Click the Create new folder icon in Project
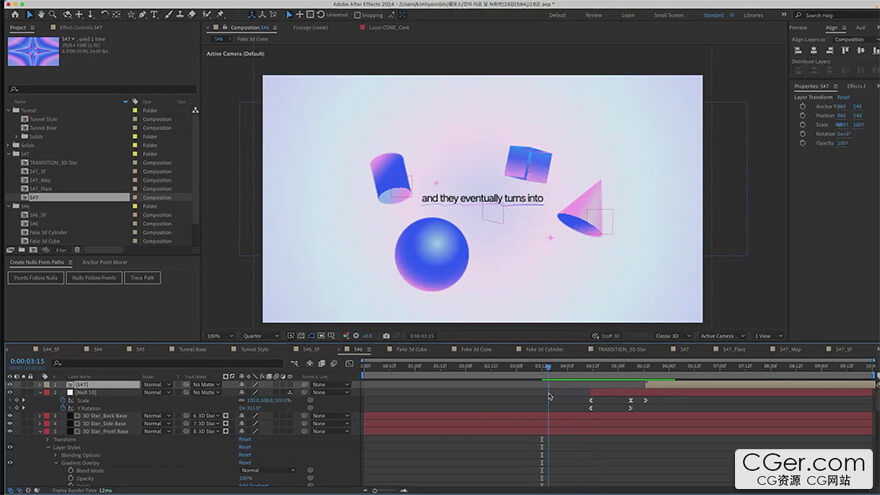This screenshot has height=495, width=880. tap(21, 250)
